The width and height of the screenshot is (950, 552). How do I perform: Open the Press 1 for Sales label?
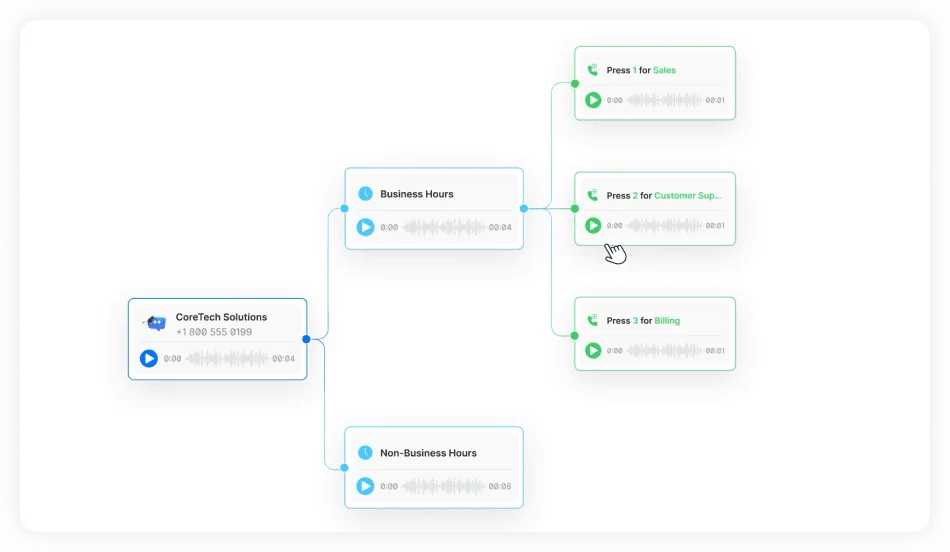click(641, 70)
